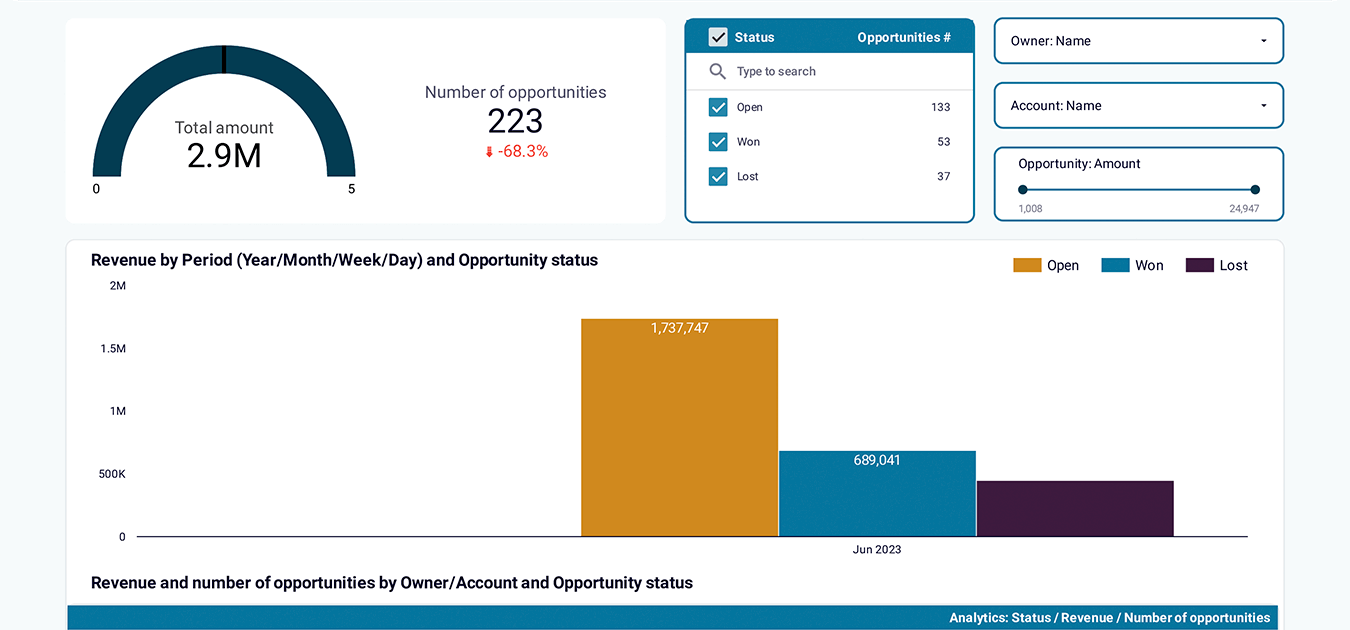Toggle the Status select-all checkbox
This screenshot has height=630, width=1350.
(x=718, y=37)
